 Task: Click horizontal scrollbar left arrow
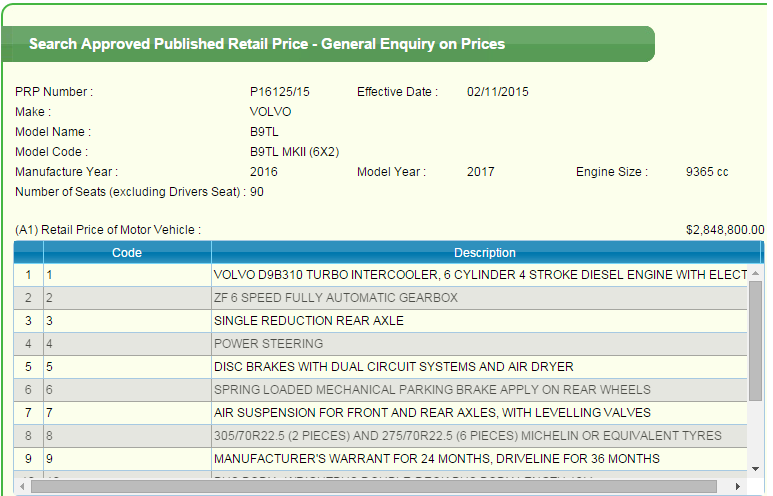point(24,486)
